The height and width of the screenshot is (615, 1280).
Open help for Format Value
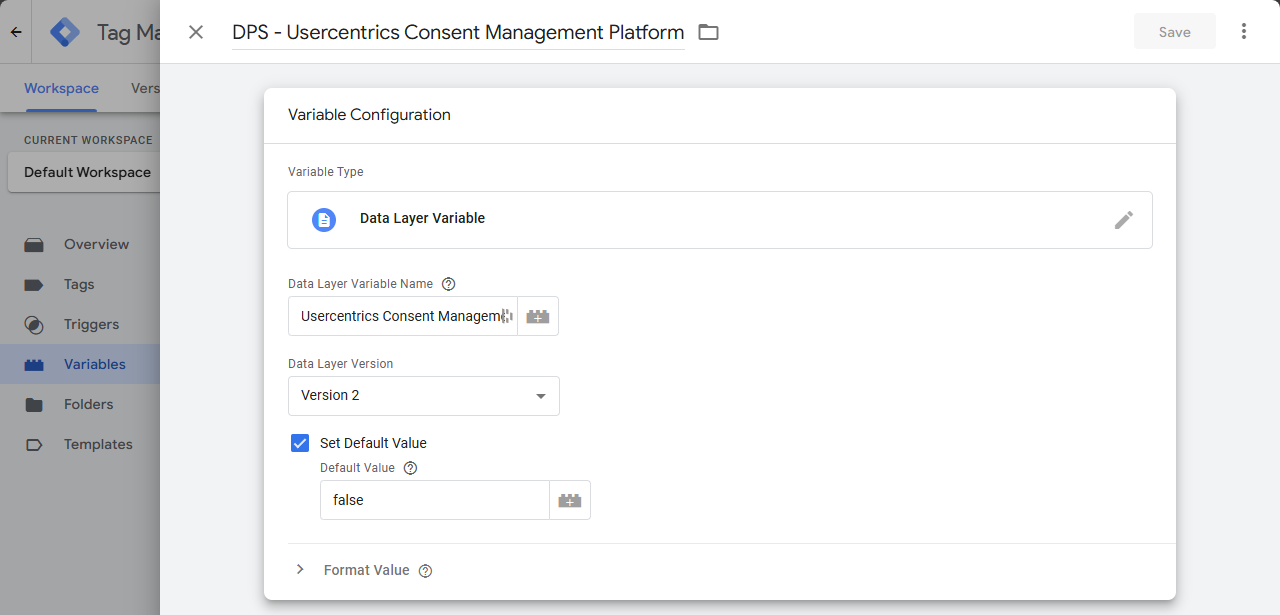tap(425, 571)
